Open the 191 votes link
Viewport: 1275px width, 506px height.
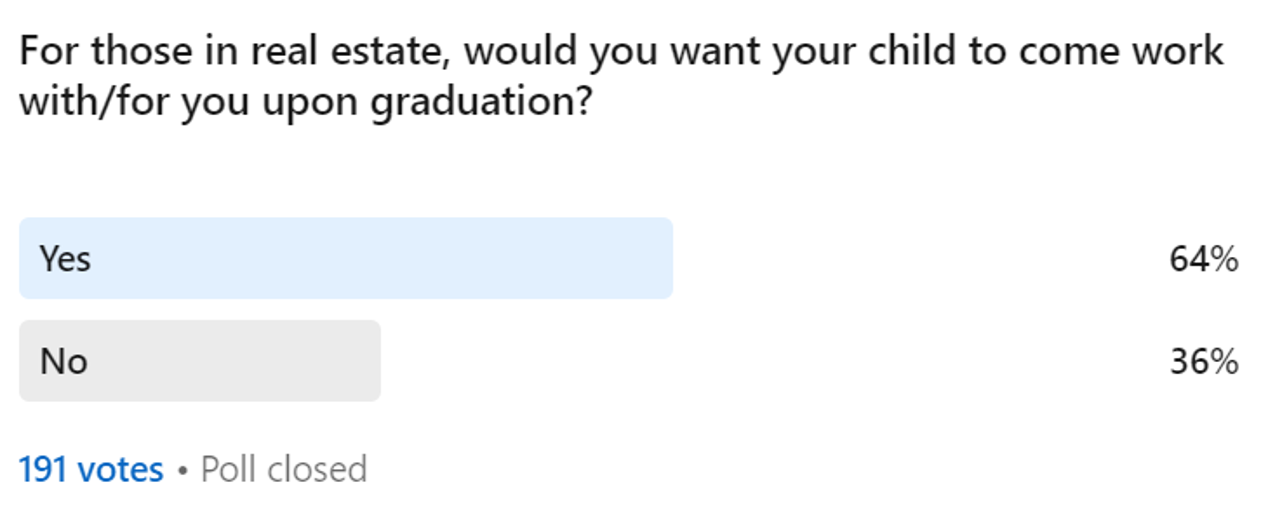(91, 469)
